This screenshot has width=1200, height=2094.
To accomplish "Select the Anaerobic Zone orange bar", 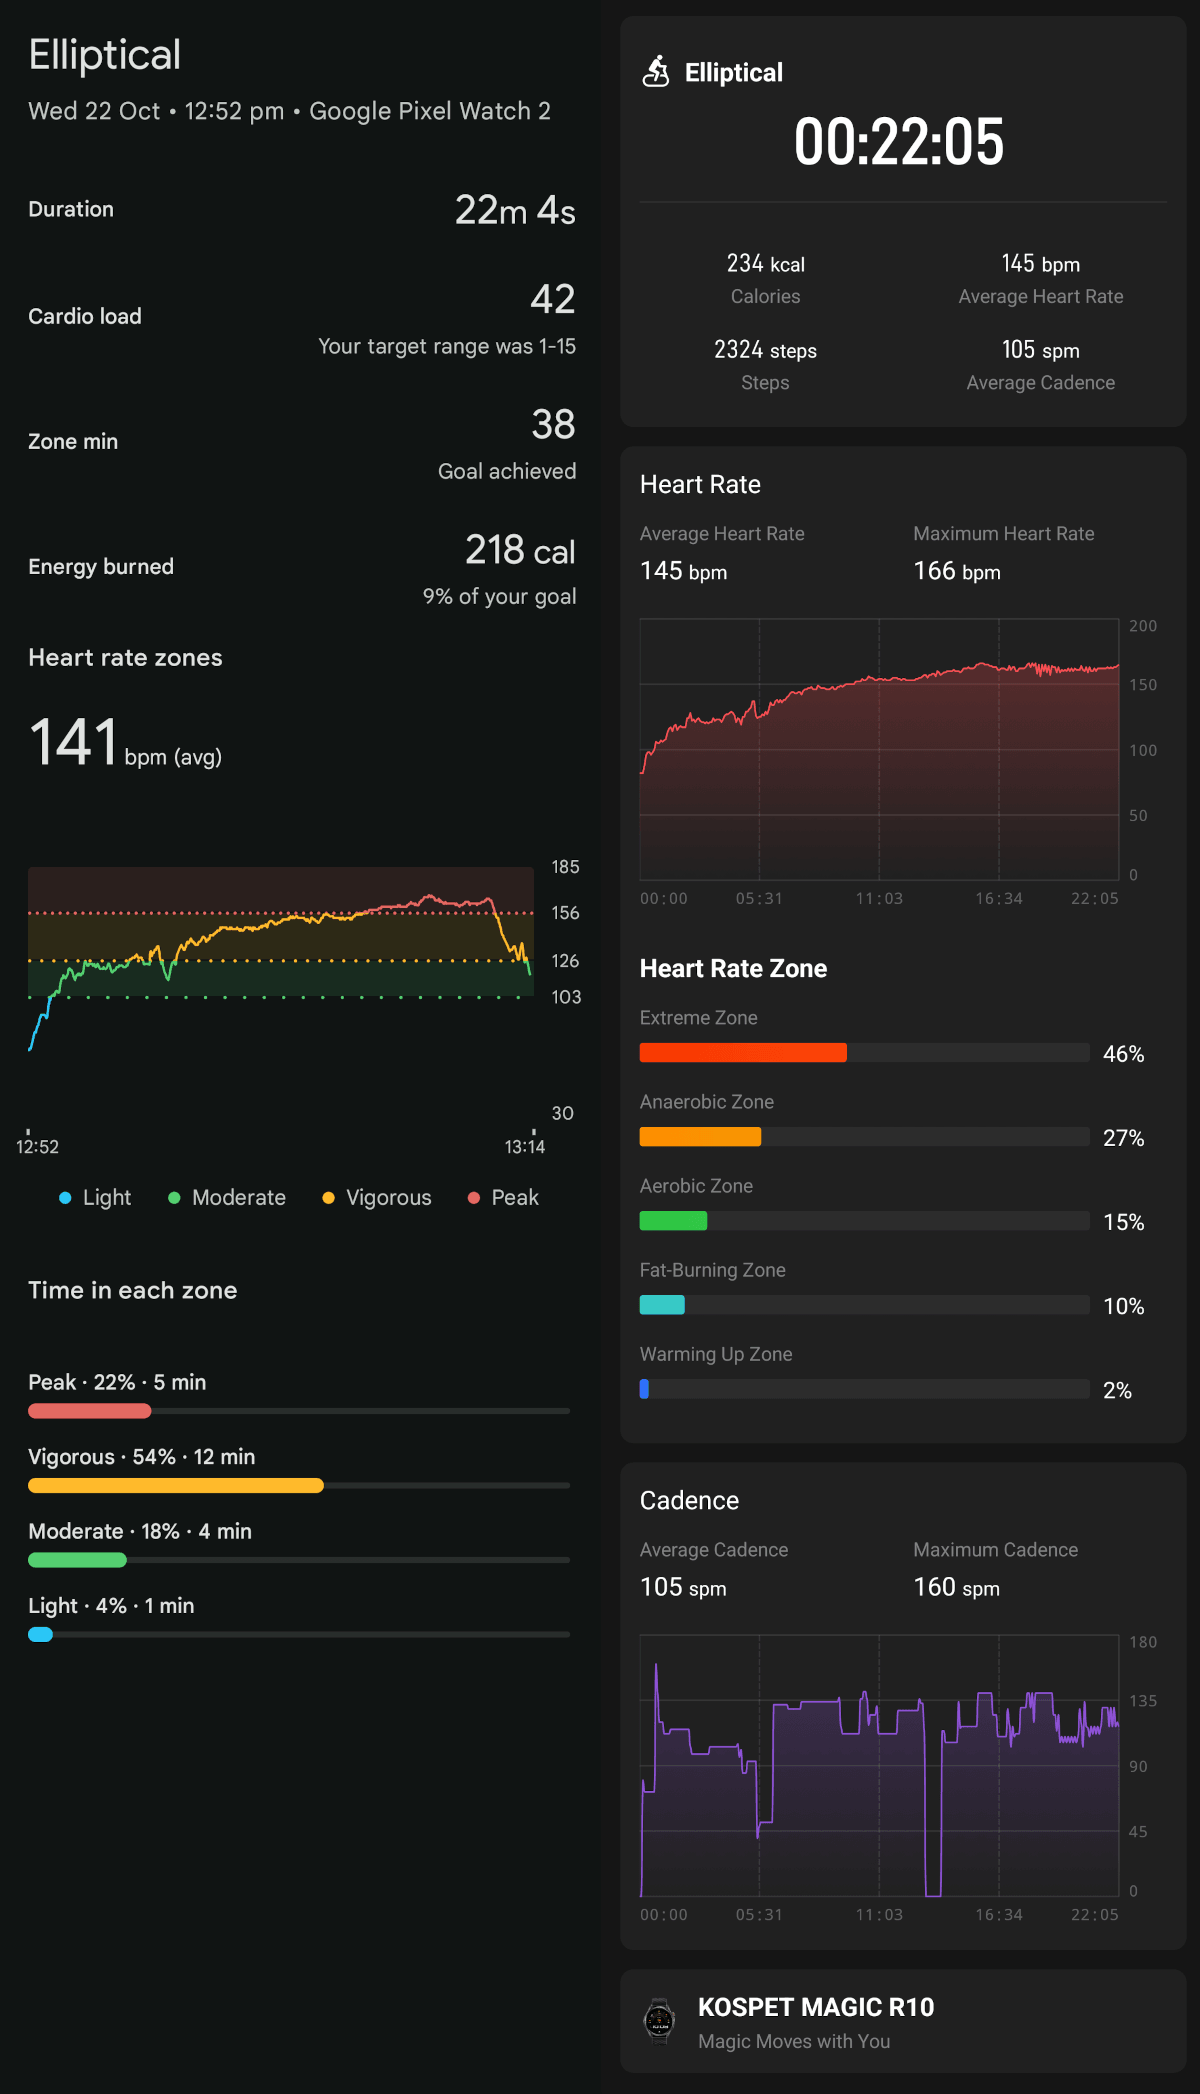I will pyautogui.click(x=700, y=1137).
